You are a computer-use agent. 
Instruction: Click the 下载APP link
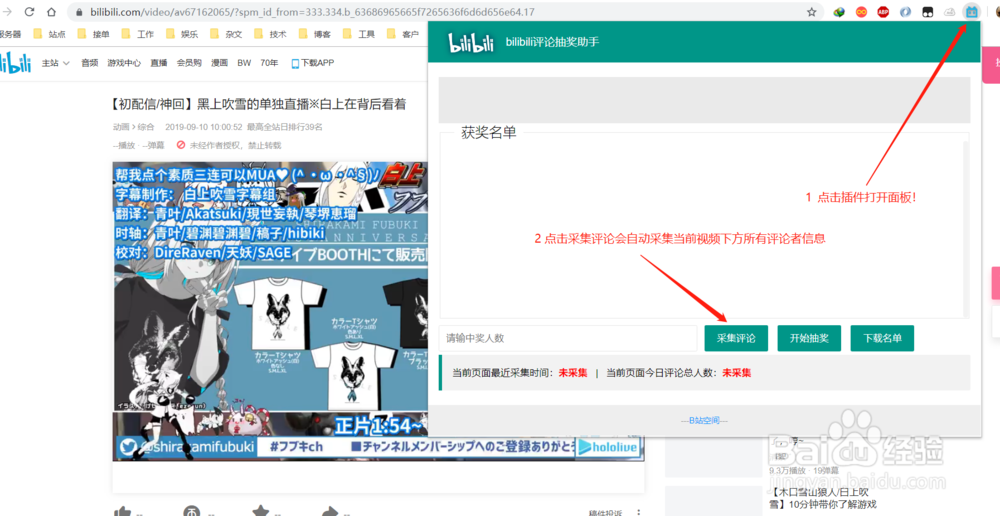point(312,63)
